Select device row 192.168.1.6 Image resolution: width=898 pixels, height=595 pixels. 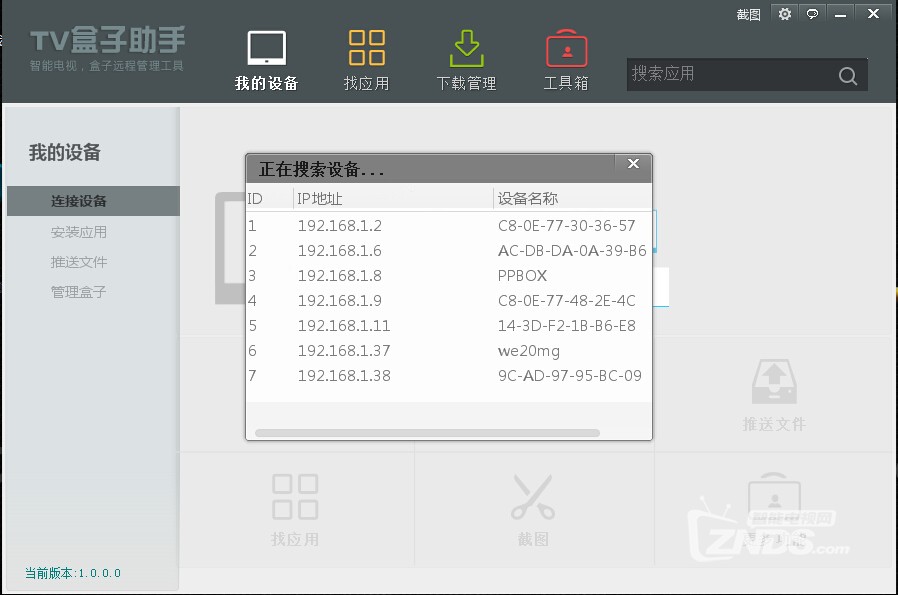pyautogui.click(x=448, y=251)
